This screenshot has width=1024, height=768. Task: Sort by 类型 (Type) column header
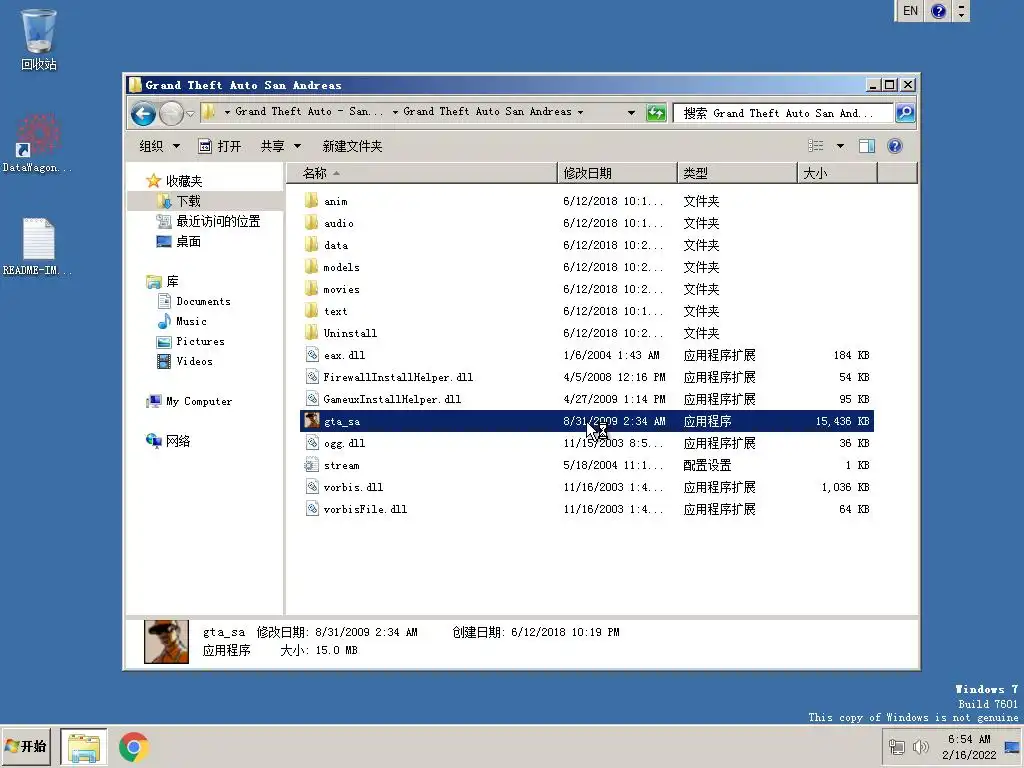tap(738, 173)
